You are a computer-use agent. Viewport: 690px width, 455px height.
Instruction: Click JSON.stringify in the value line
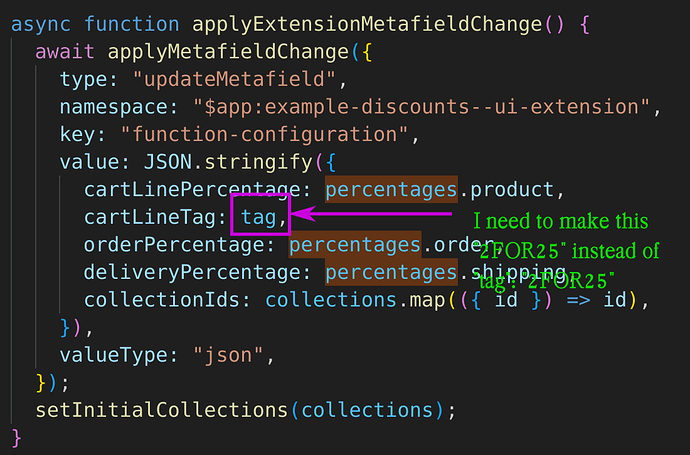(x=228, y=162)
